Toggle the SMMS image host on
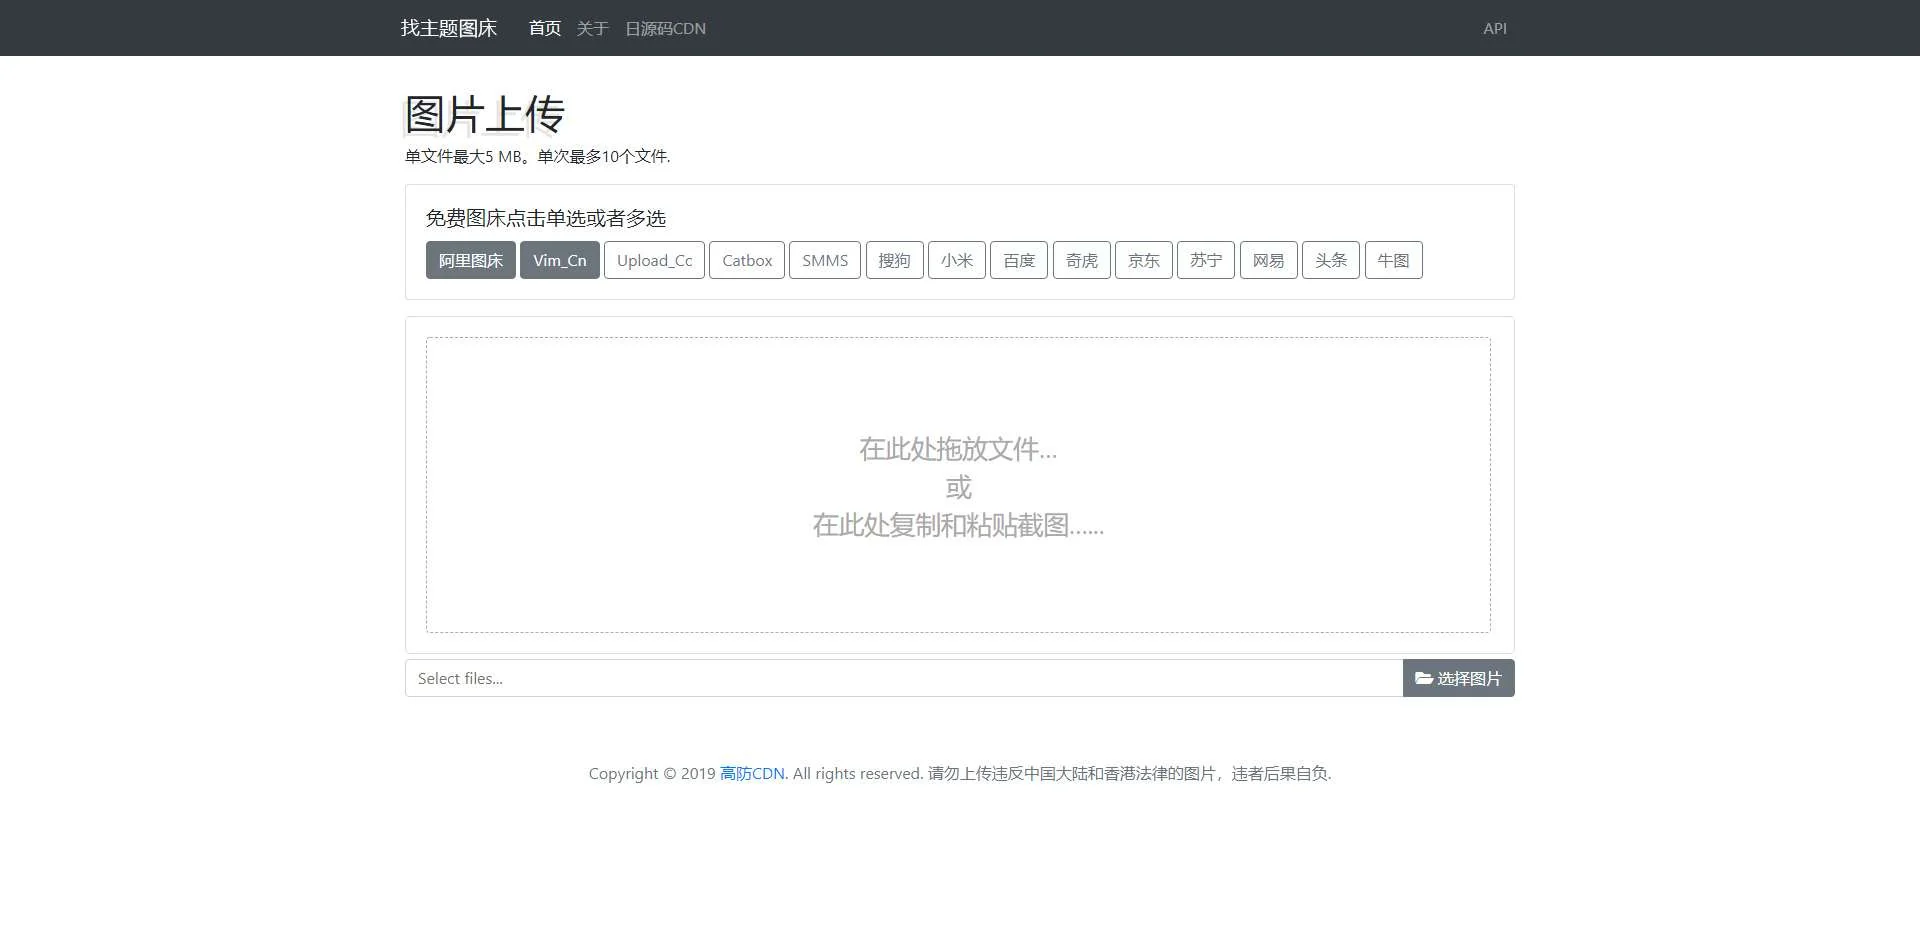The height and width of the screenshot is (931, 1920). pos(824,261)
